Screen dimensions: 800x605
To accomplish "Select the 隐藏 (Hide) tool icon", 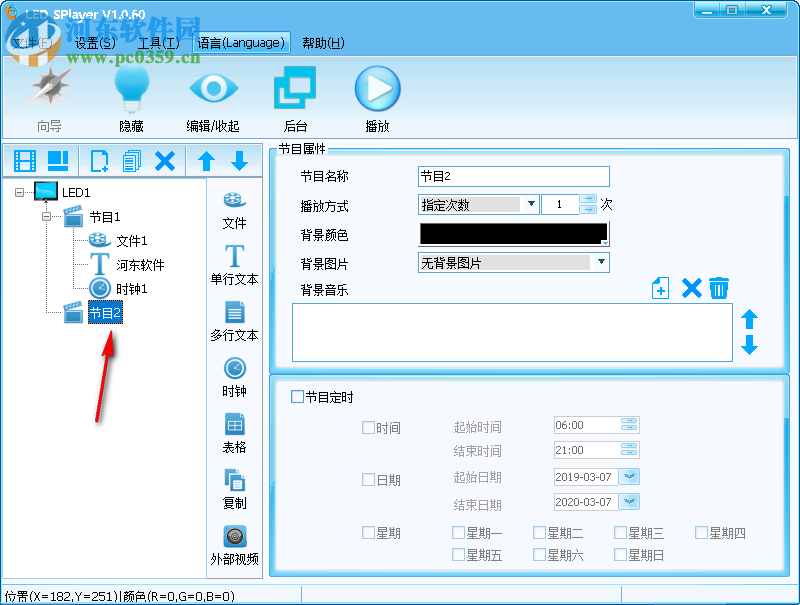I will tap(131, 88).
